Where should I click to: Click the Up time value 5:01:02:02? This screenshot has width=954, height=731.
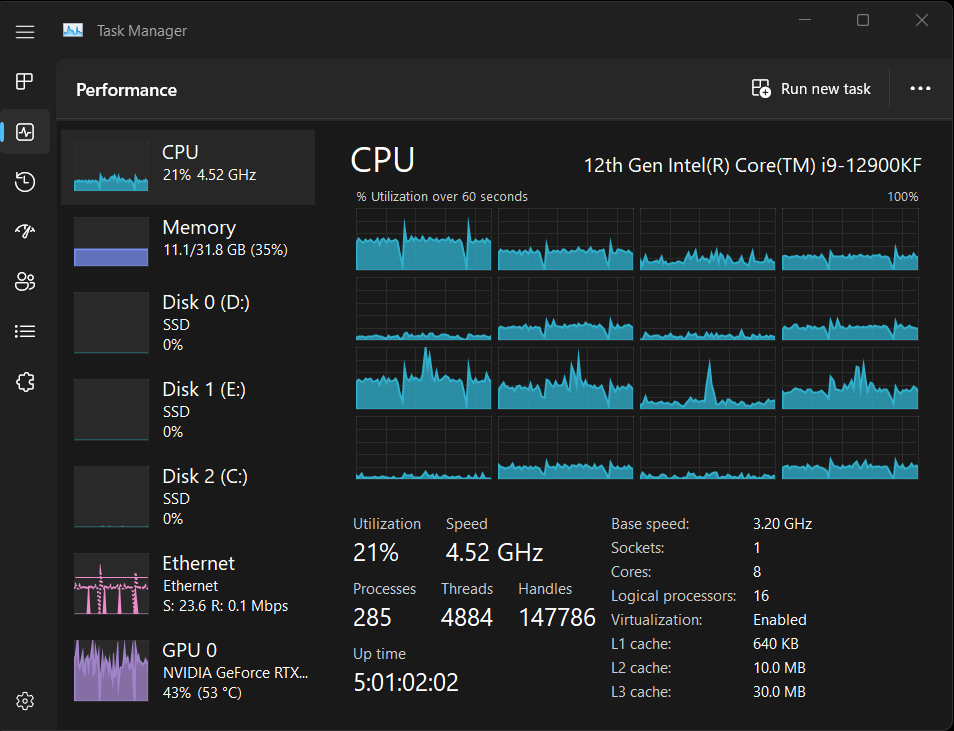coord(406,683)
